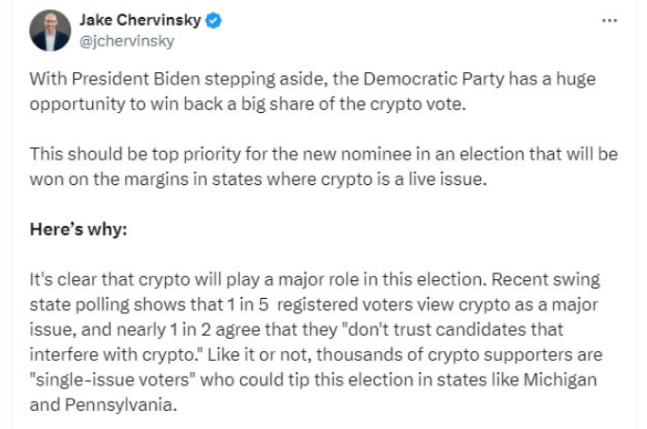Screen dimensions: 647x429
Task: Open the three-dot more options menu
Action: [609, 20]
